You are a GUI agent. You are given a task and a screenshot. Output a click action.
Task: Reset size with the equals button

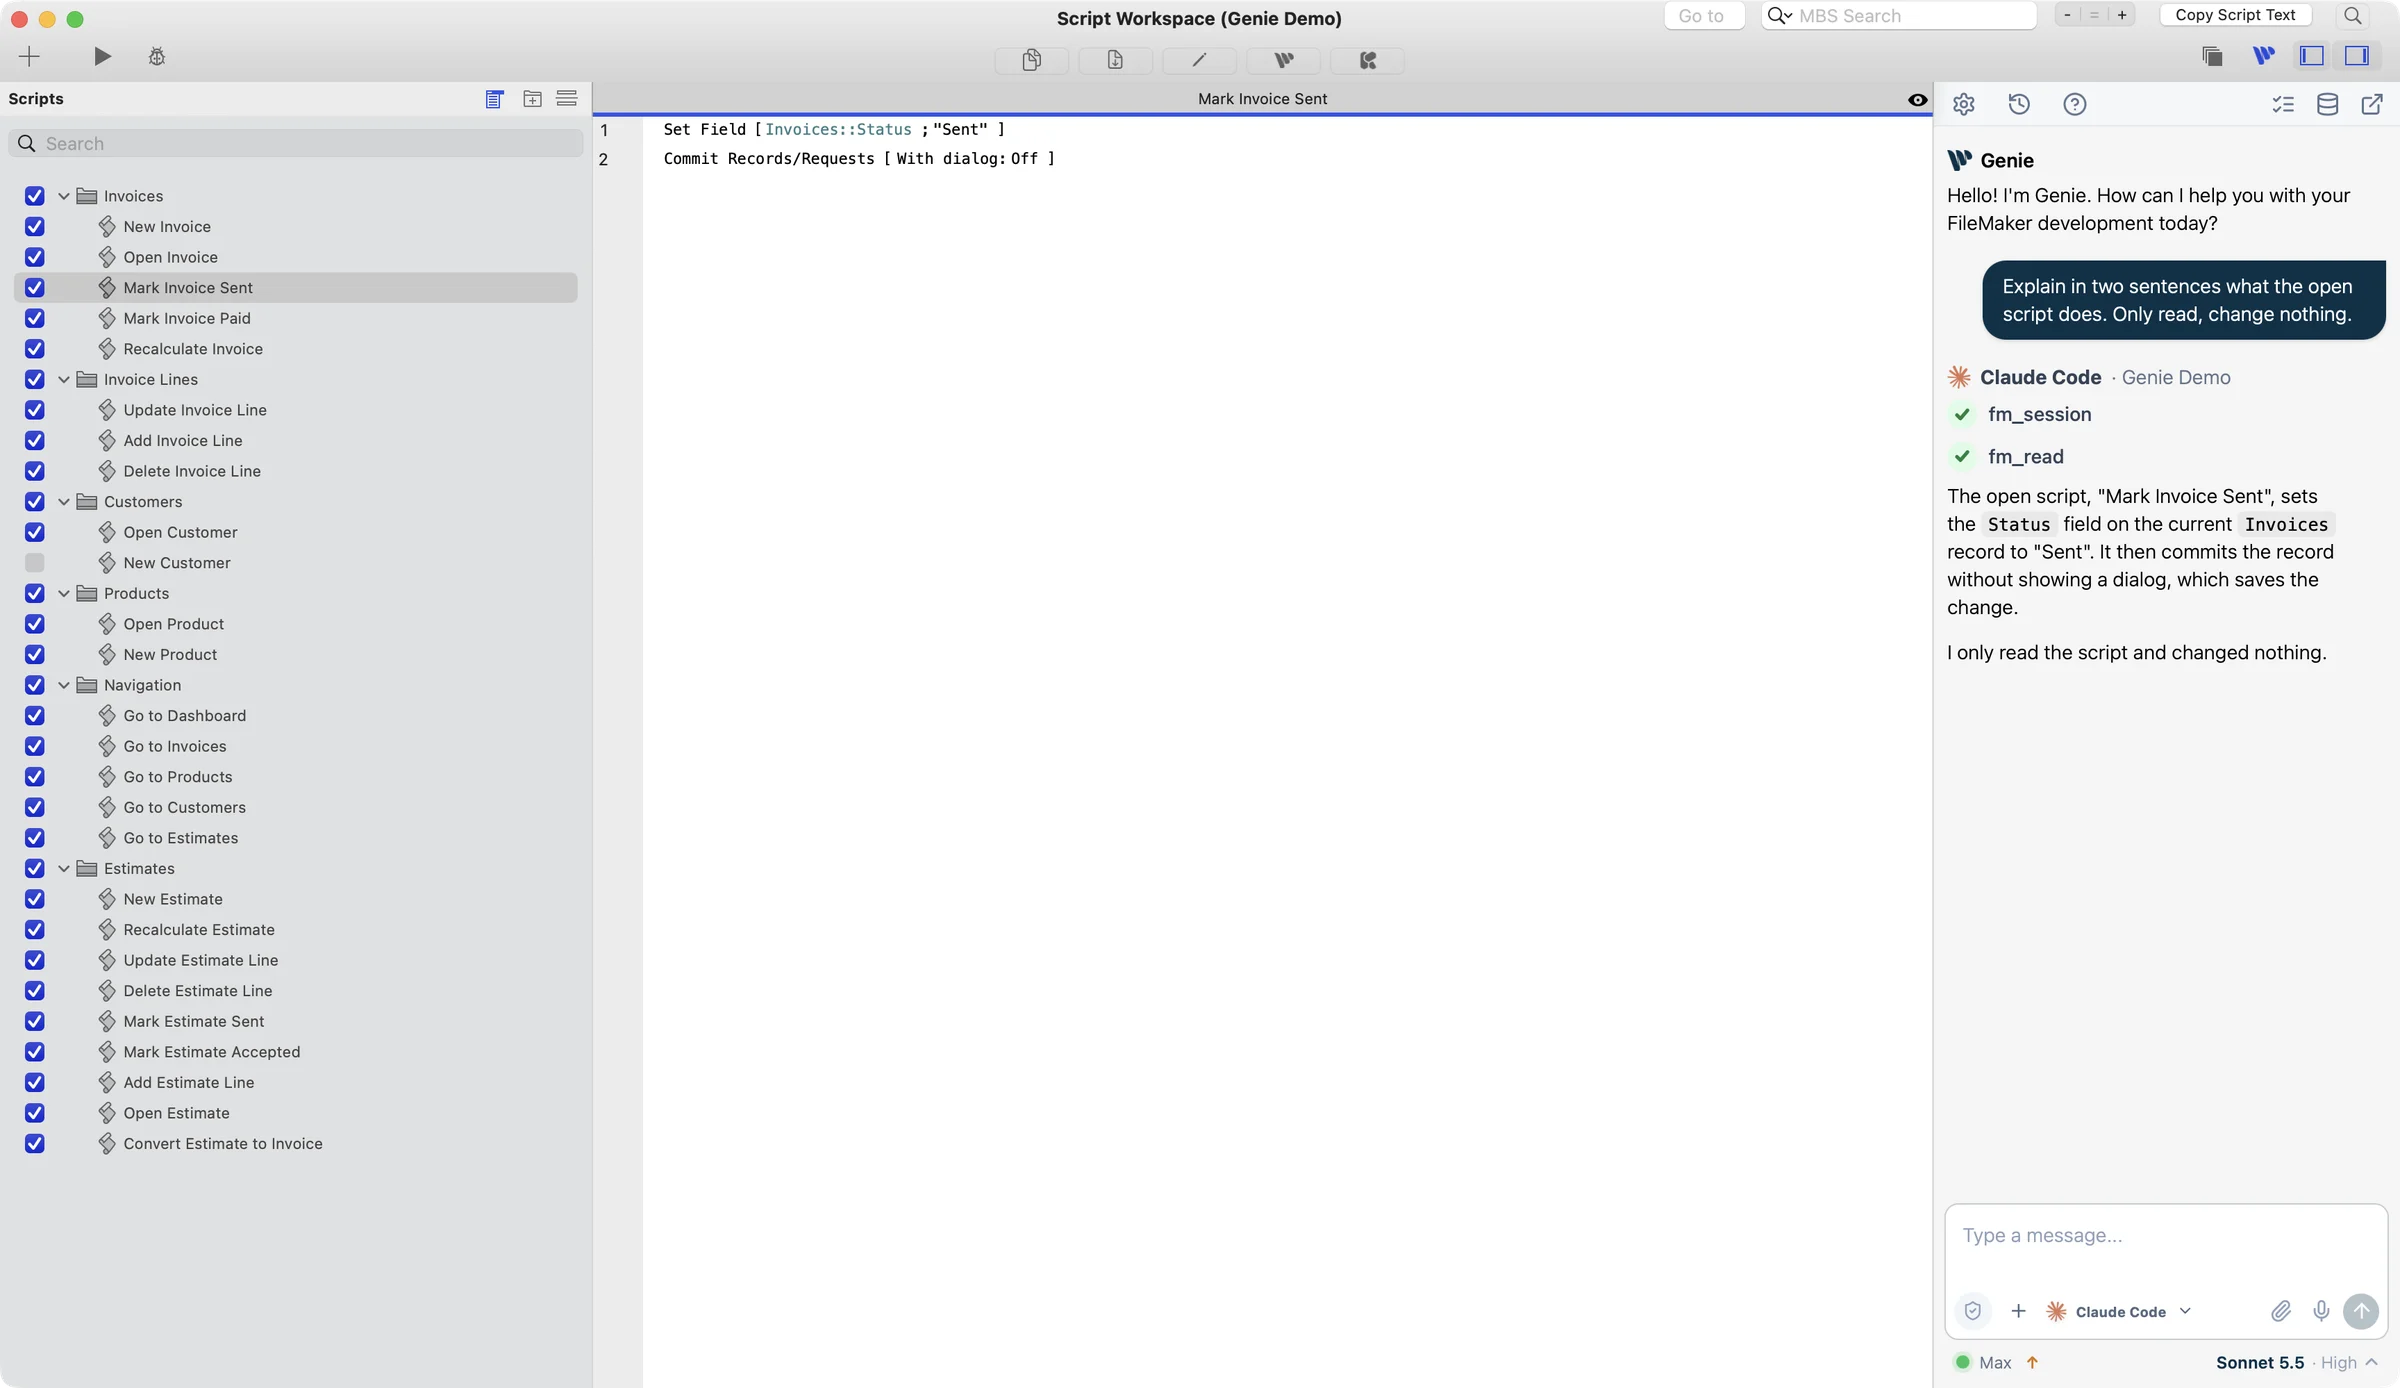click(x=2094, y=15)
